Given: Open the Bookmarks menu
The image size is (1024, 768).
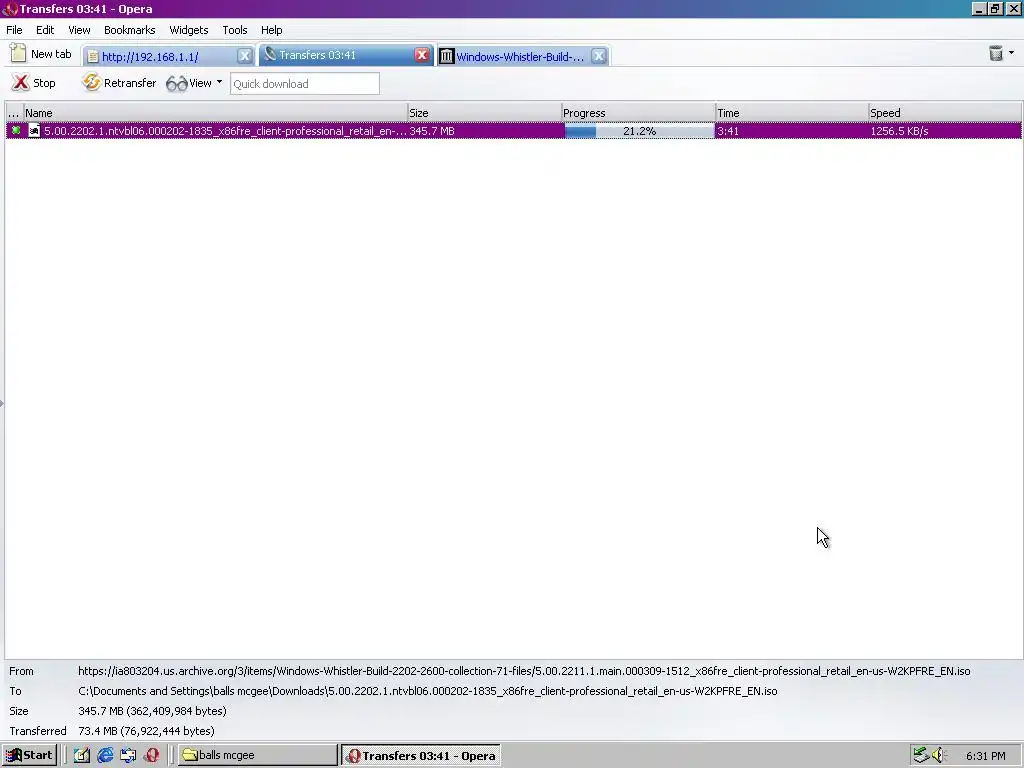Looking at the screenshot, I should tap(129, 30).
